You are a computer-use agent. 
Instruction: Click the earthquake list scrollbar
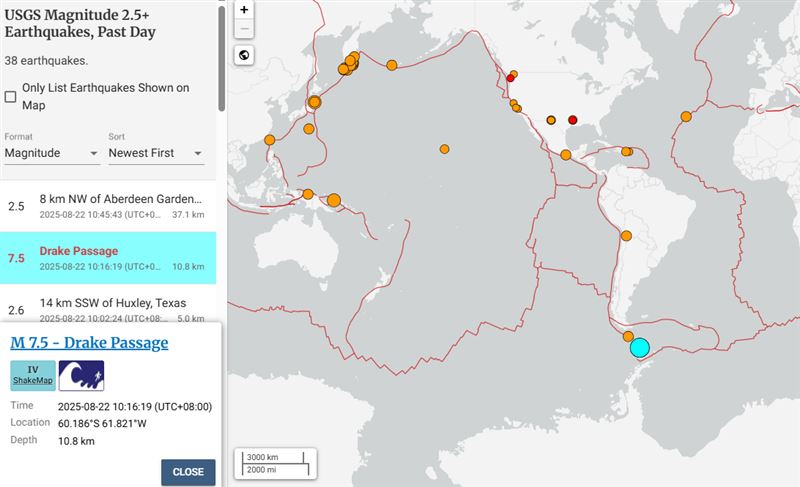click(221, 58)
